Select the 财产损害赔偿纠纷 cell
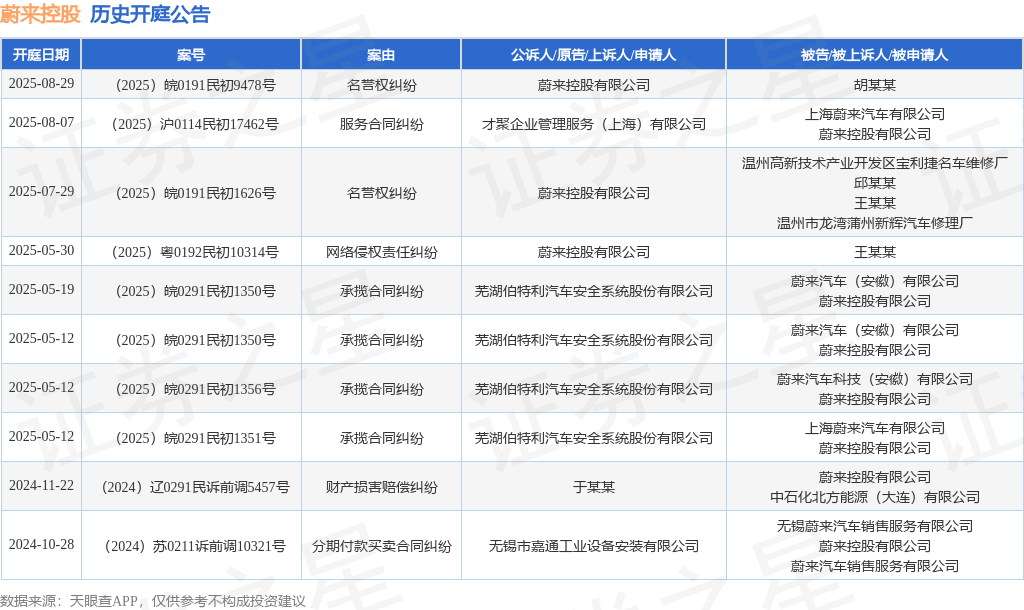 pyautogui.click(x=381, y=487)
